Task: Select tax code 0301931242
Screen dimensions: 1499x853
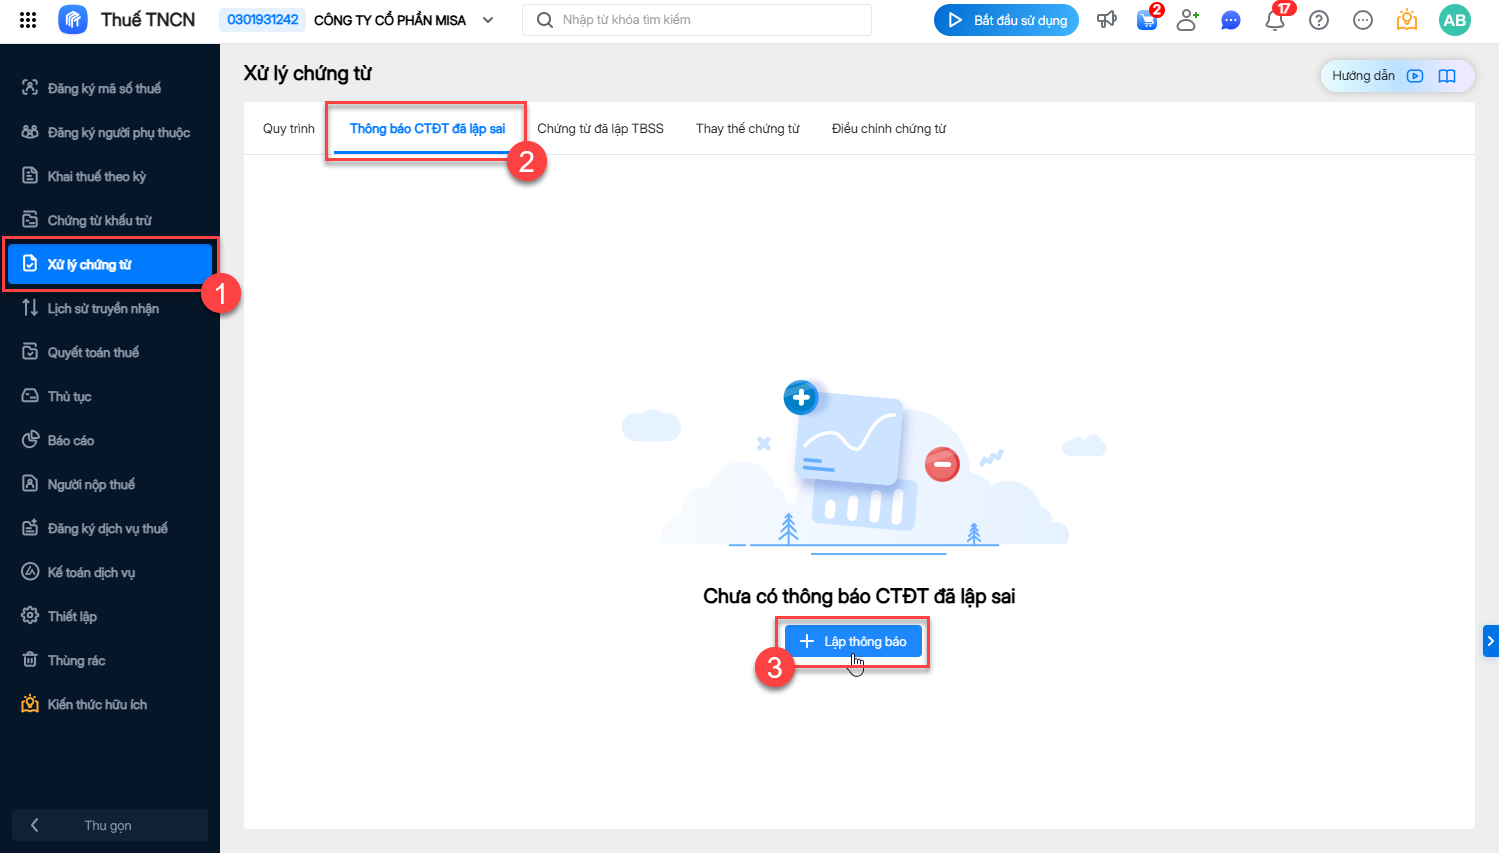Action: click(263, 20)
